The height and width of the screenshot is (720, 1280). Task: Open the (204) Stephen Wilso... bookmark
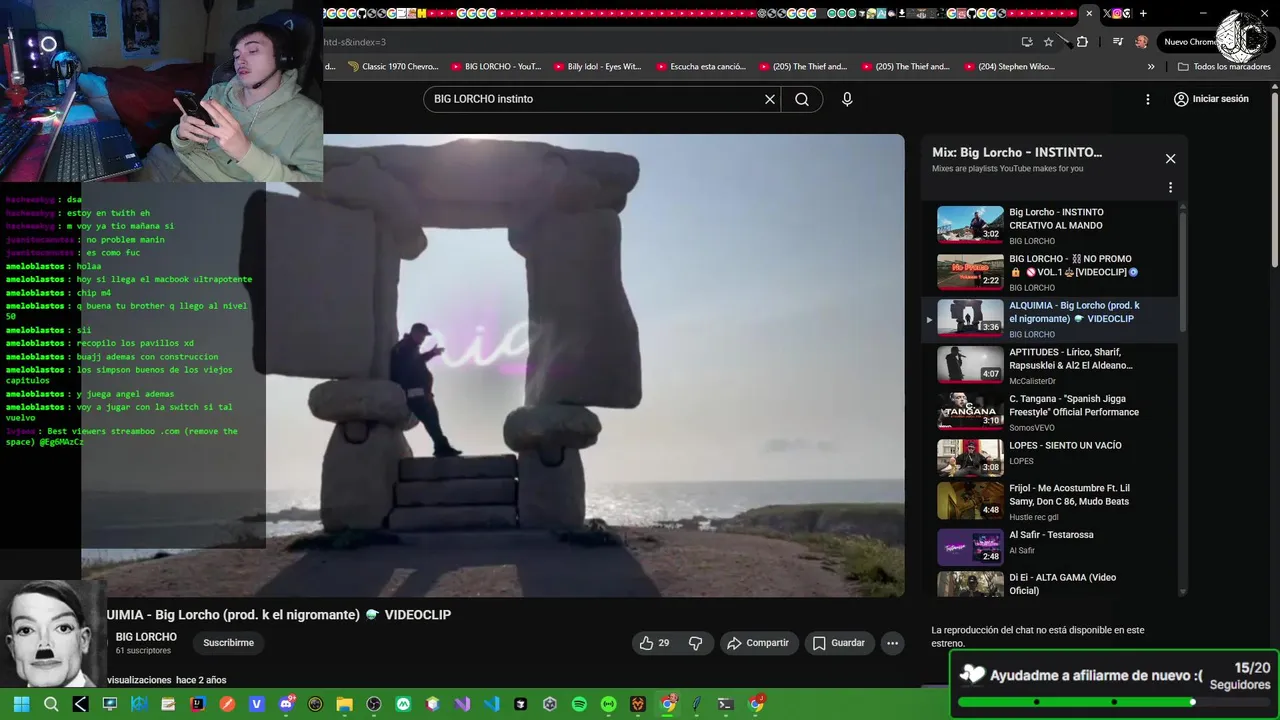(x=1009, y=67)
